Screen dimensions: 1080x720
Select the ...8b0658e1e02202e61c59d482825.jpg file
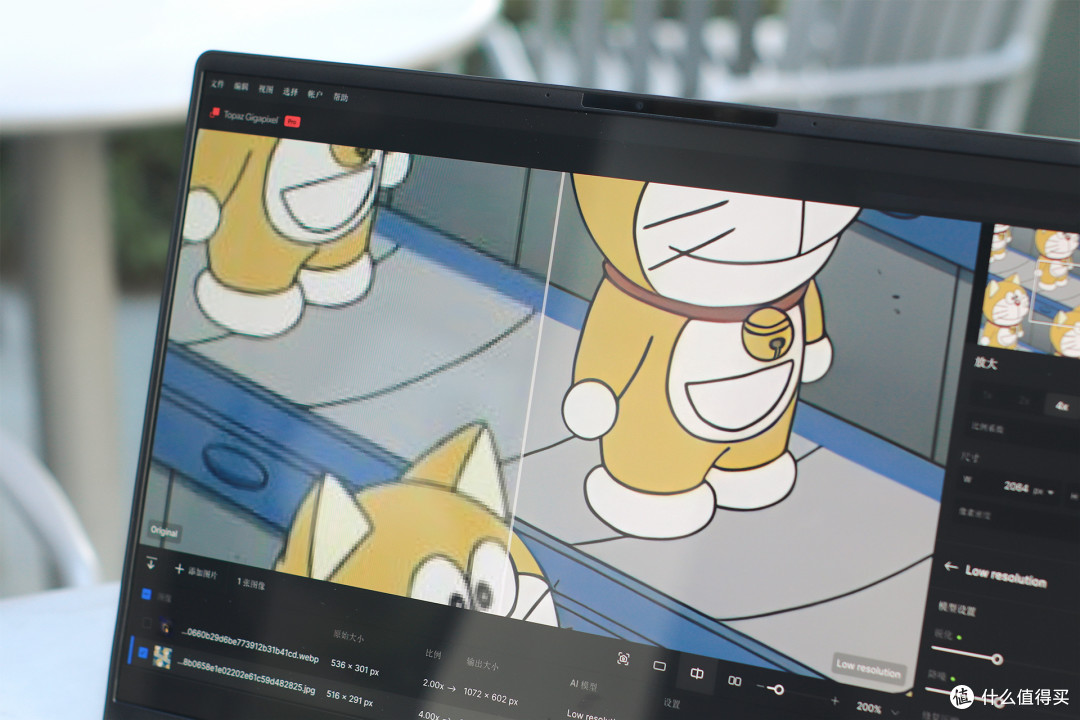click(246, 675)
